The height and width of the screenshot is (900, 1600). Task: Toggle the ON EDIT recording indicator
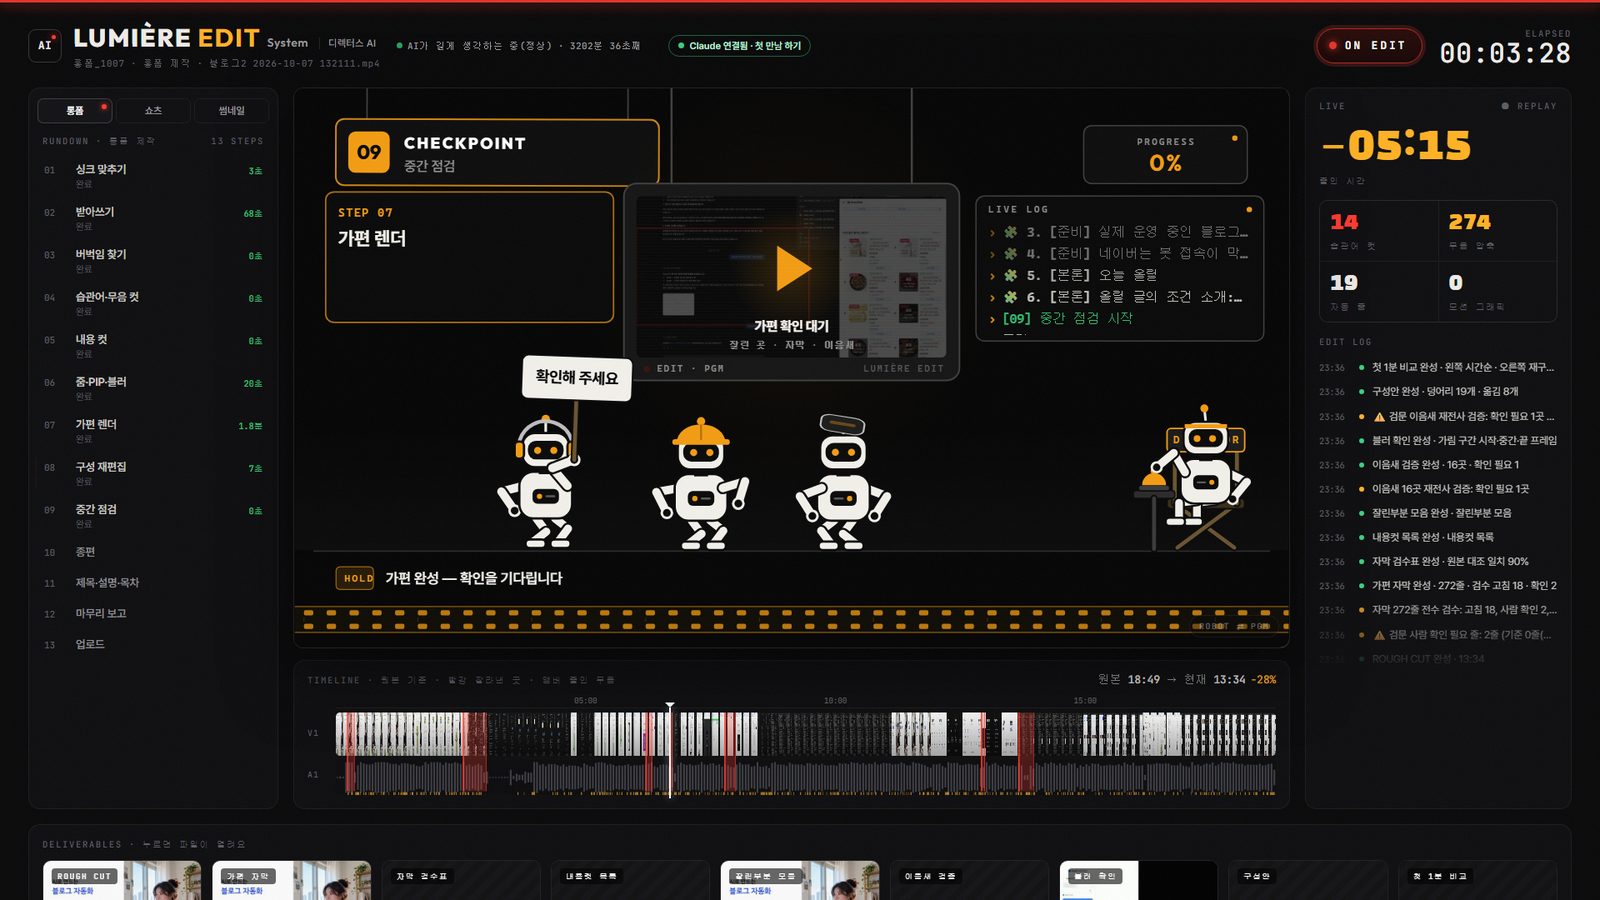pos(1368,46)
